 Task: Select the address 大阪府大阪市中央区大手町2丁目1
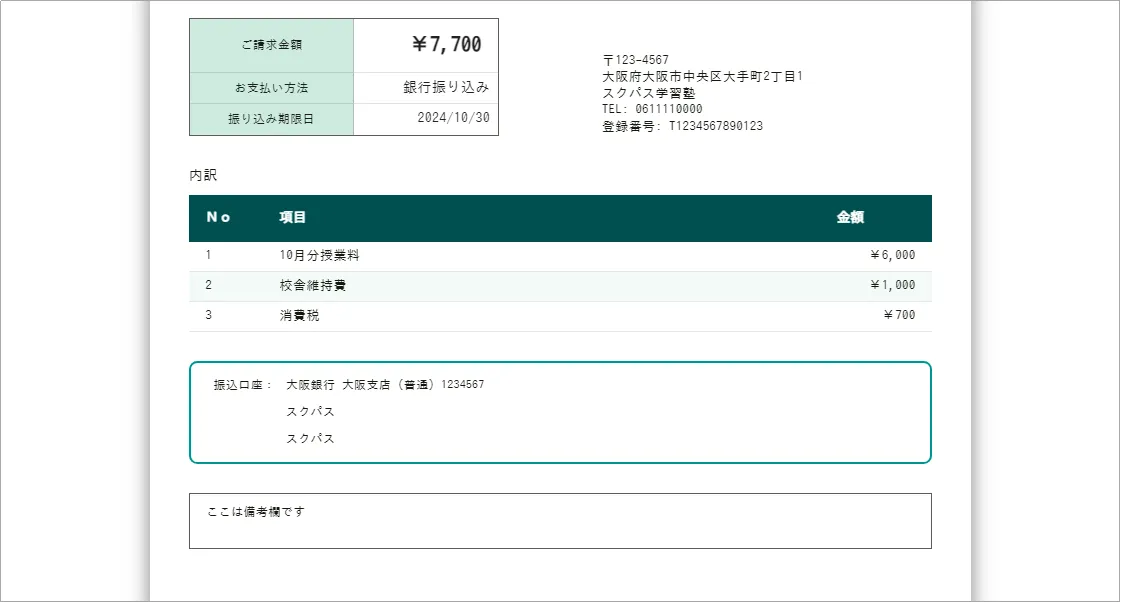pyautogui.click(x=703, y=77)
